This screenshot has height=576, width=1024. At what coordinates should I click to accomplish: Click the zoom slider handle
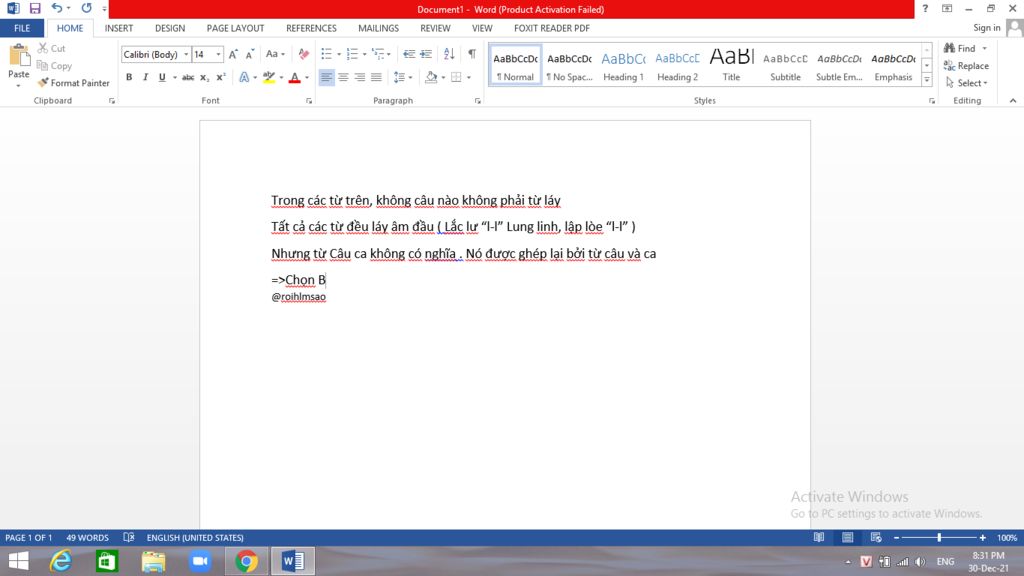click(x=939, y=537)
